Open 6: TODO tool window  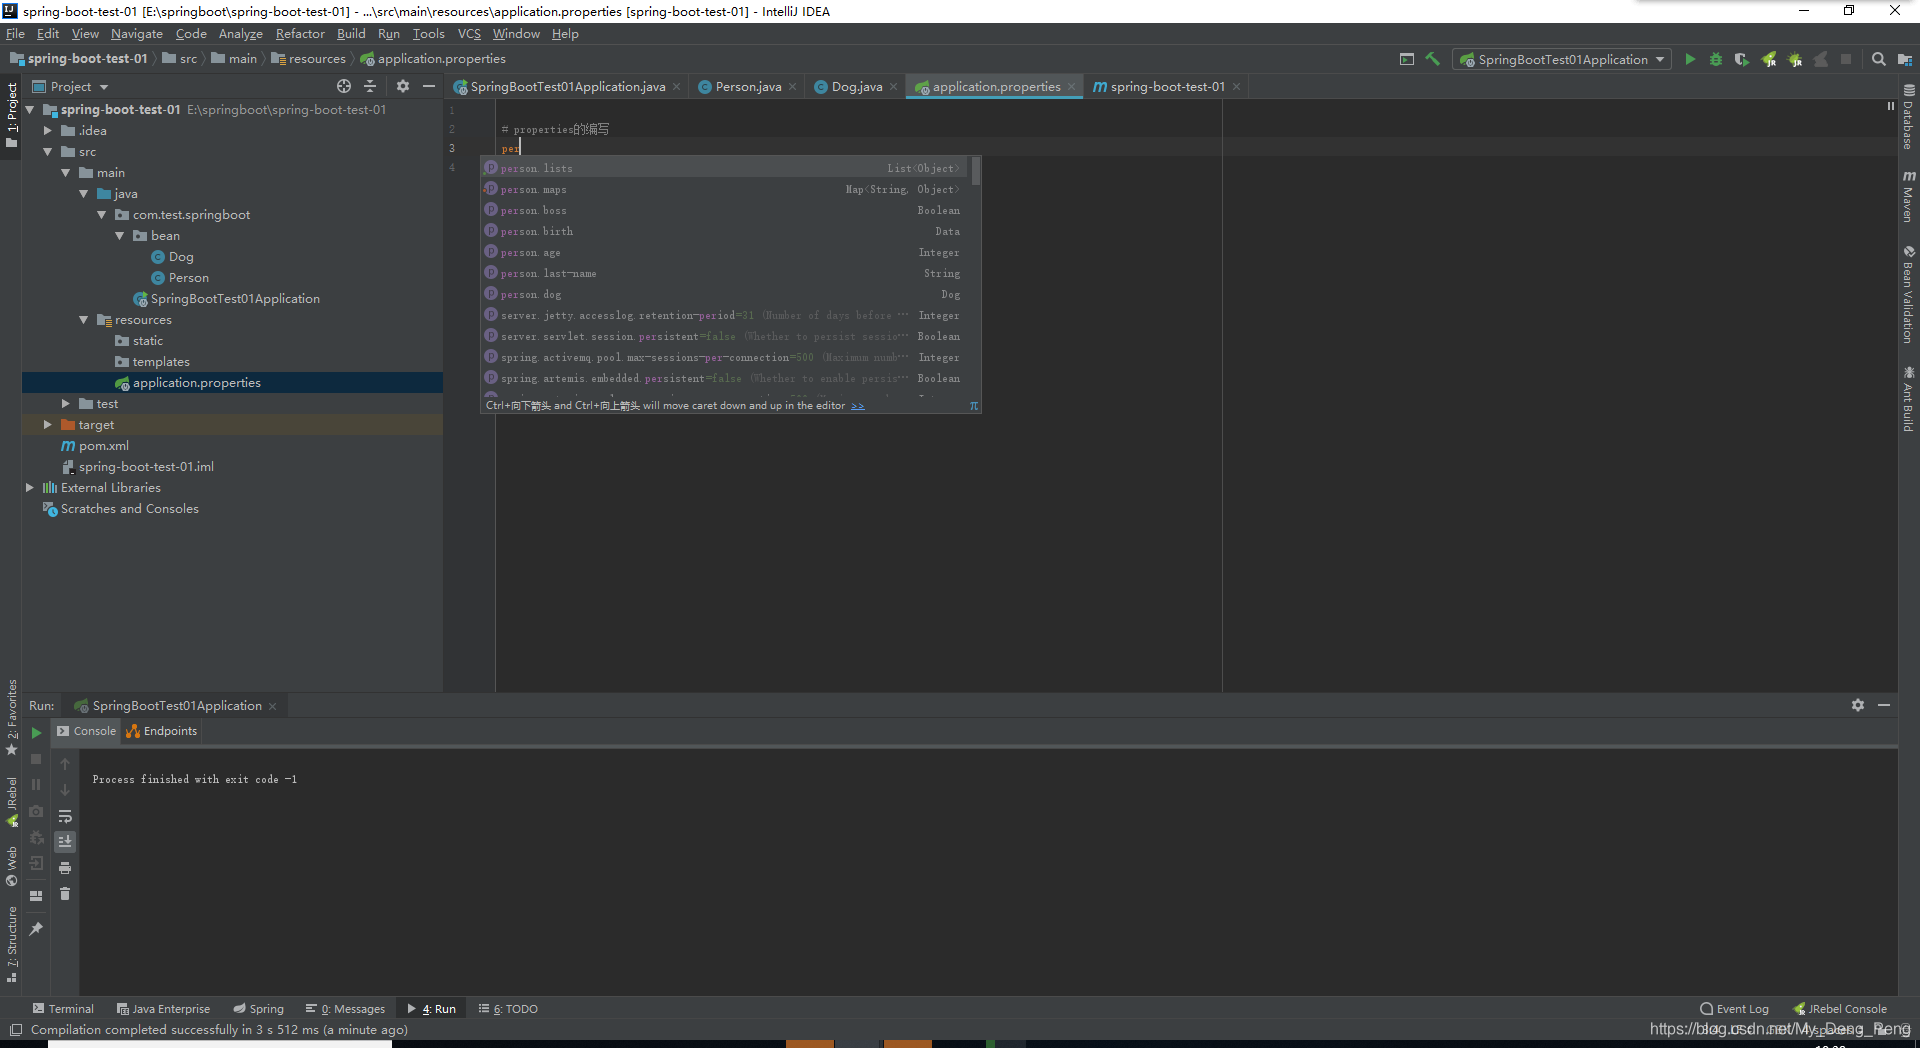(x=508, y=1009)
